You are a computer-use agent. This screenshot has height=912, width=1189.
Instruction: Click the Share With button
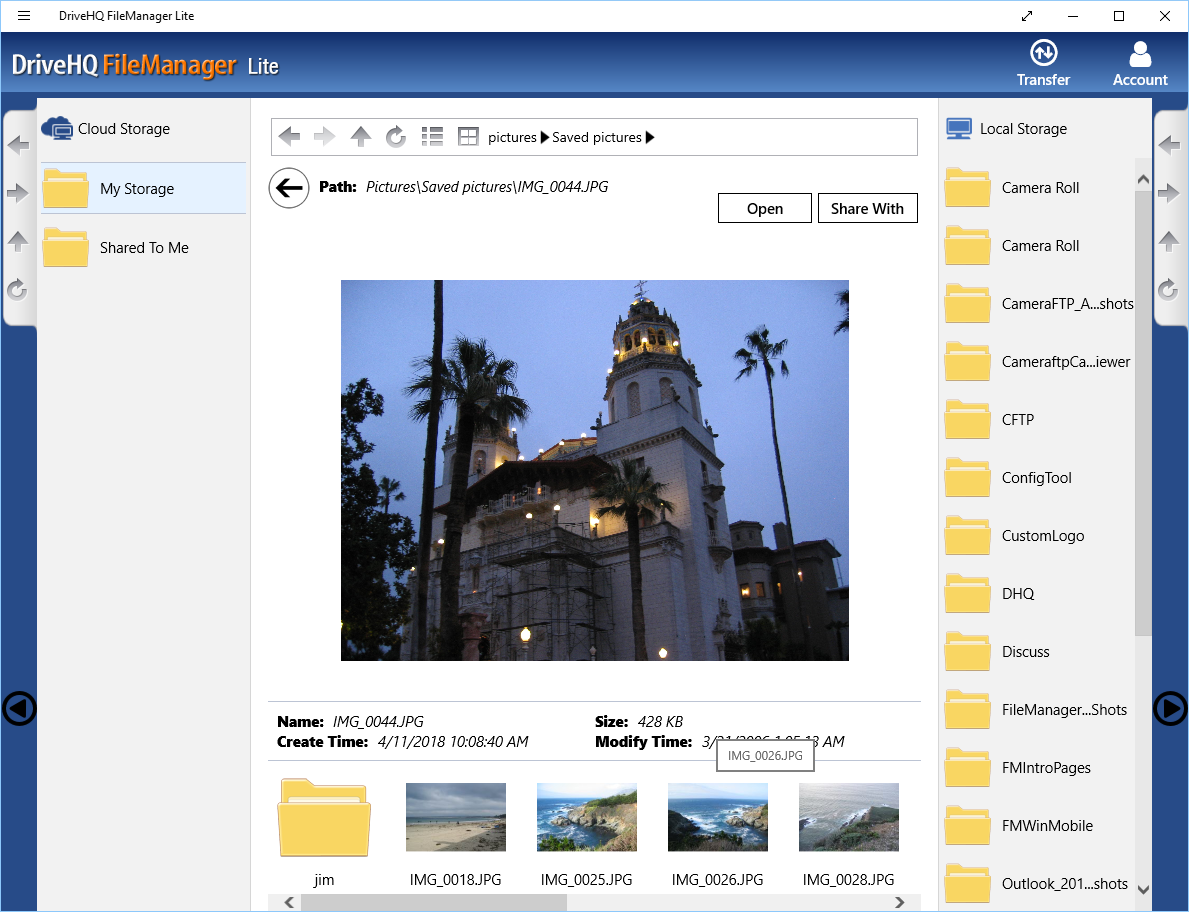[867, 208]
